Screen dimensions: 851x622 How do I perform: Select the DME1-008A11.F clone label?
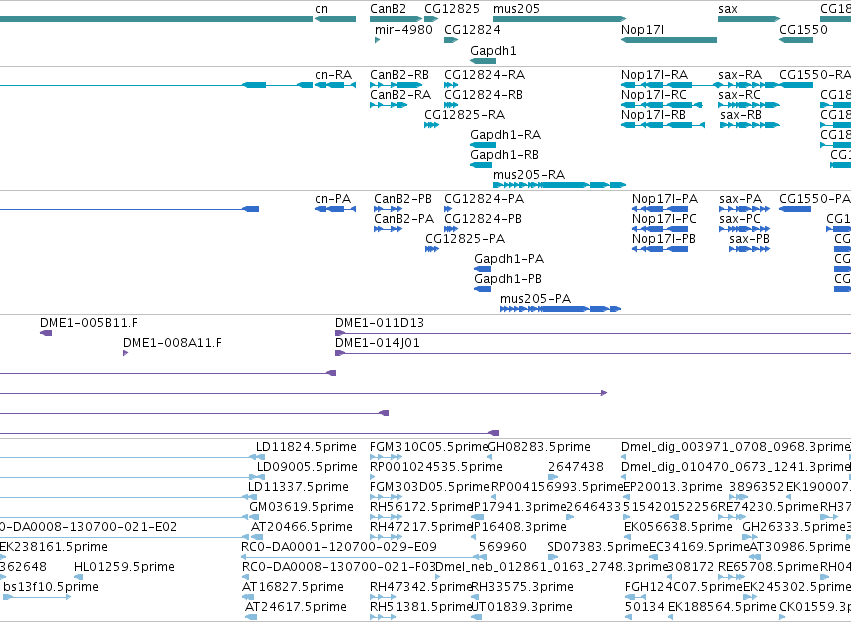tap(172, 343)
